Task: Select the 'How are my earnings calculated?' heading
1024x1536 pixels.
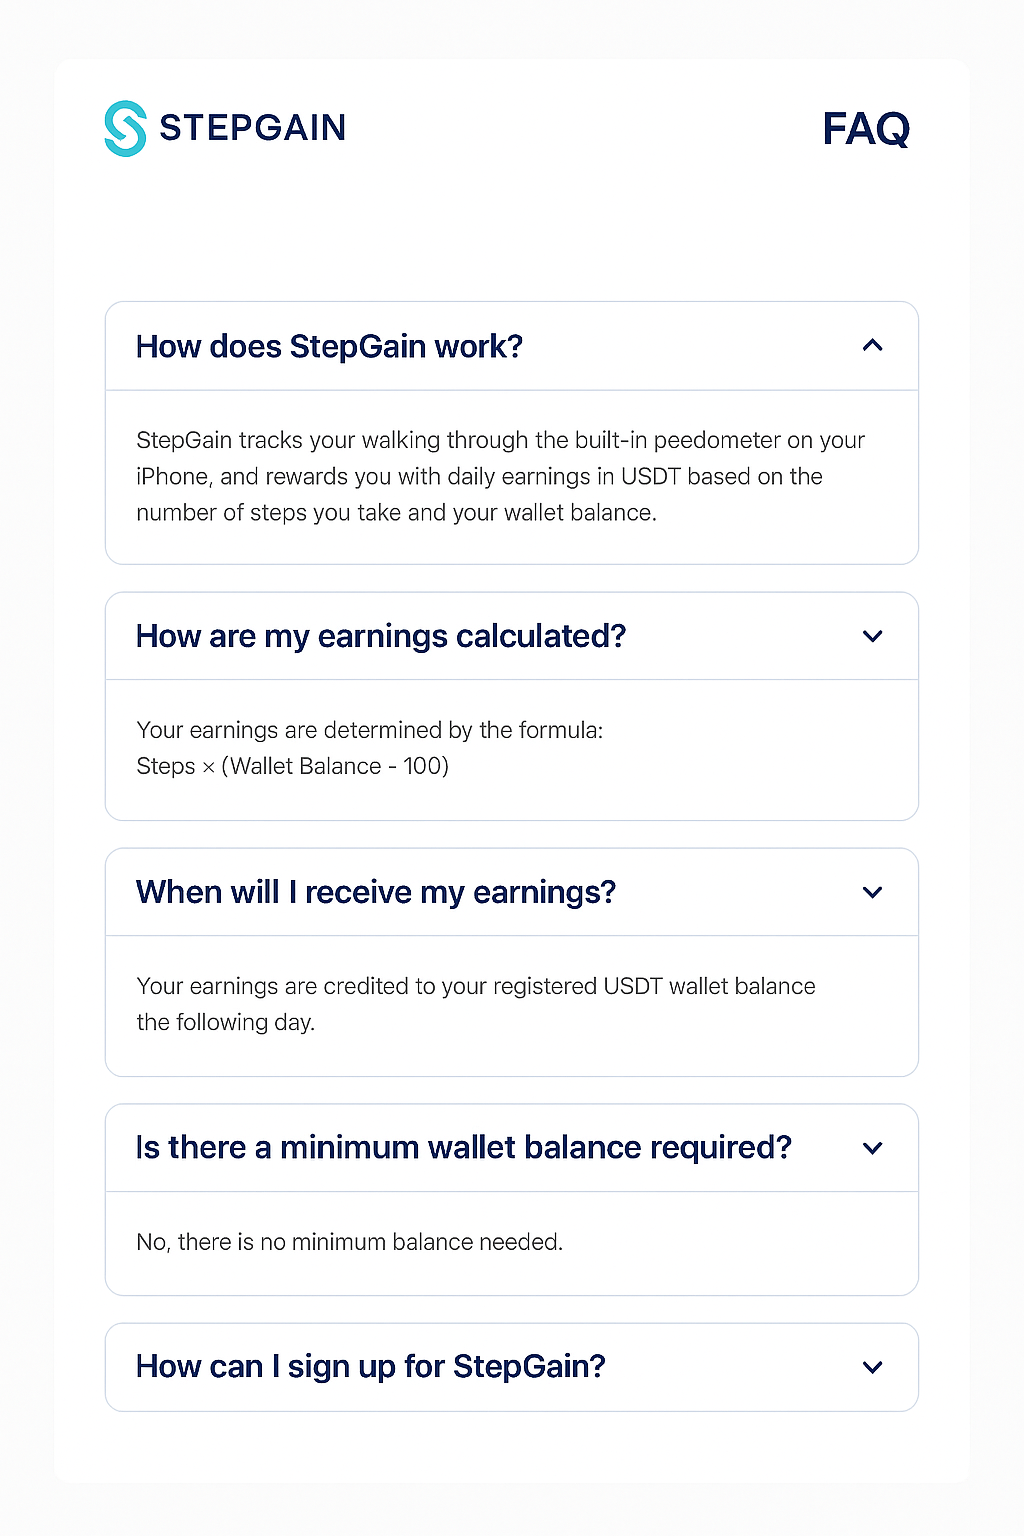Action: click(380, 636)
